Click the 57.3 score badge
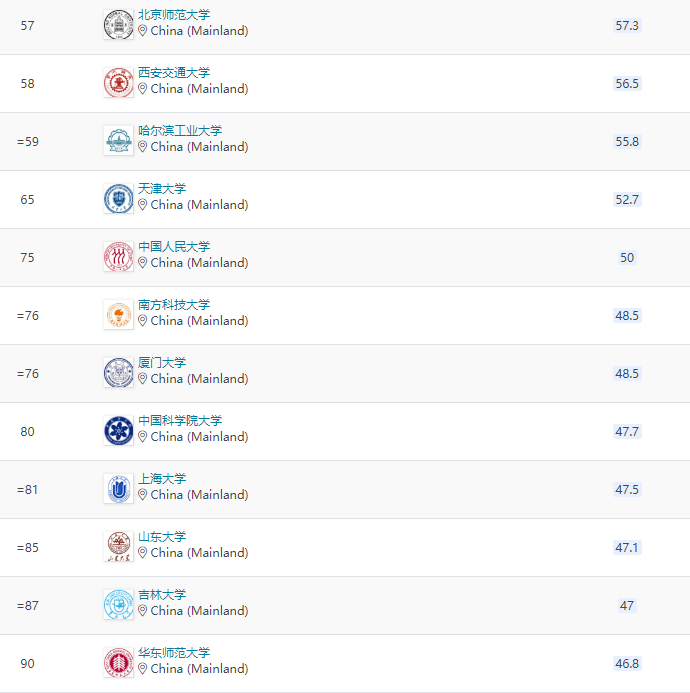The height and width of the screenshot is (693, 690). (627, 26)
